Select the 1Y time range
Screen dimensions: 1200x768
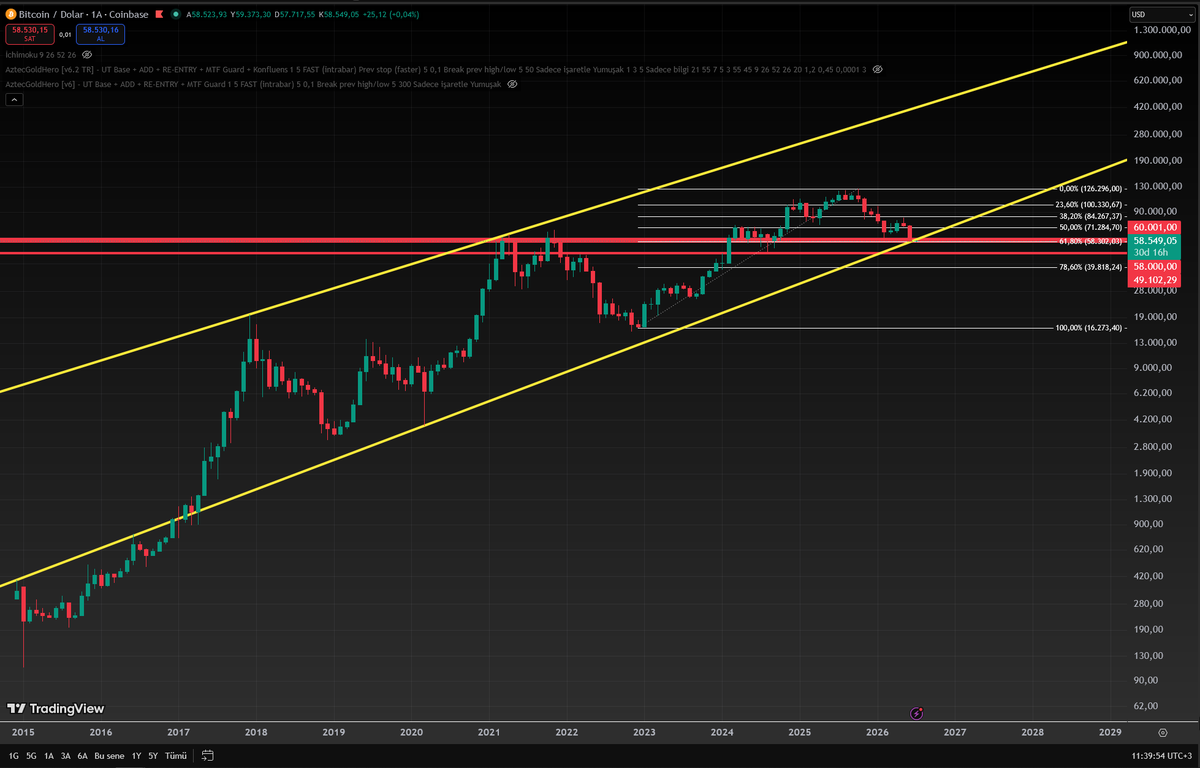[x=137, y=755]
